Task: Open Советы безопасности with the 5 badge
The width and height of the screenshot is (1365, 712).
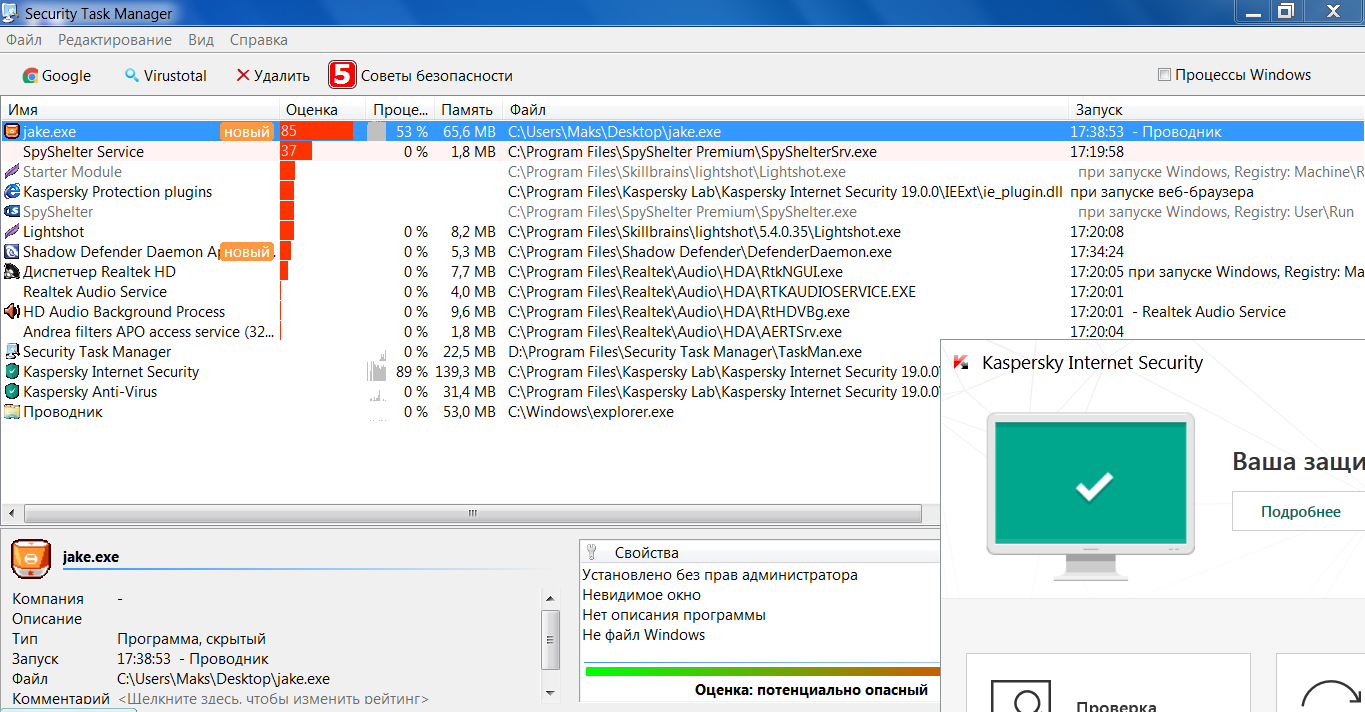Action: click(x=421, y=75)
